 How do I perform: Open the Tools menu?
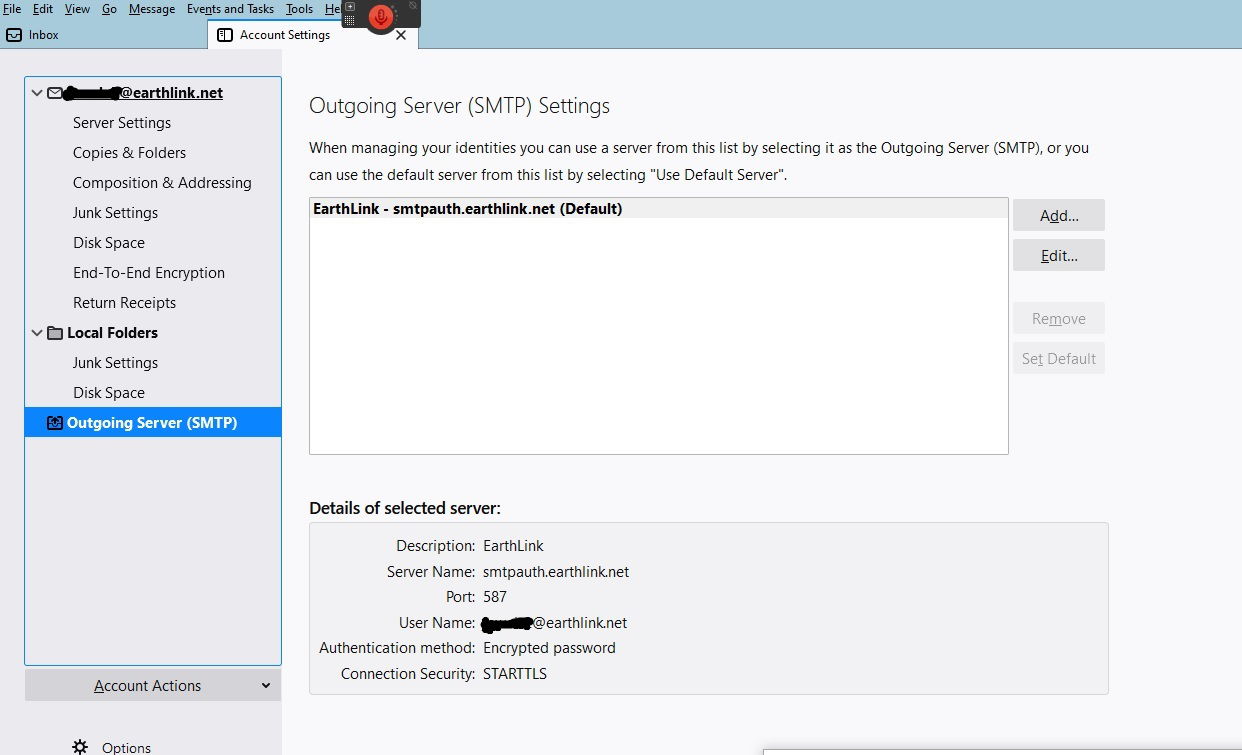pos(299,9)
